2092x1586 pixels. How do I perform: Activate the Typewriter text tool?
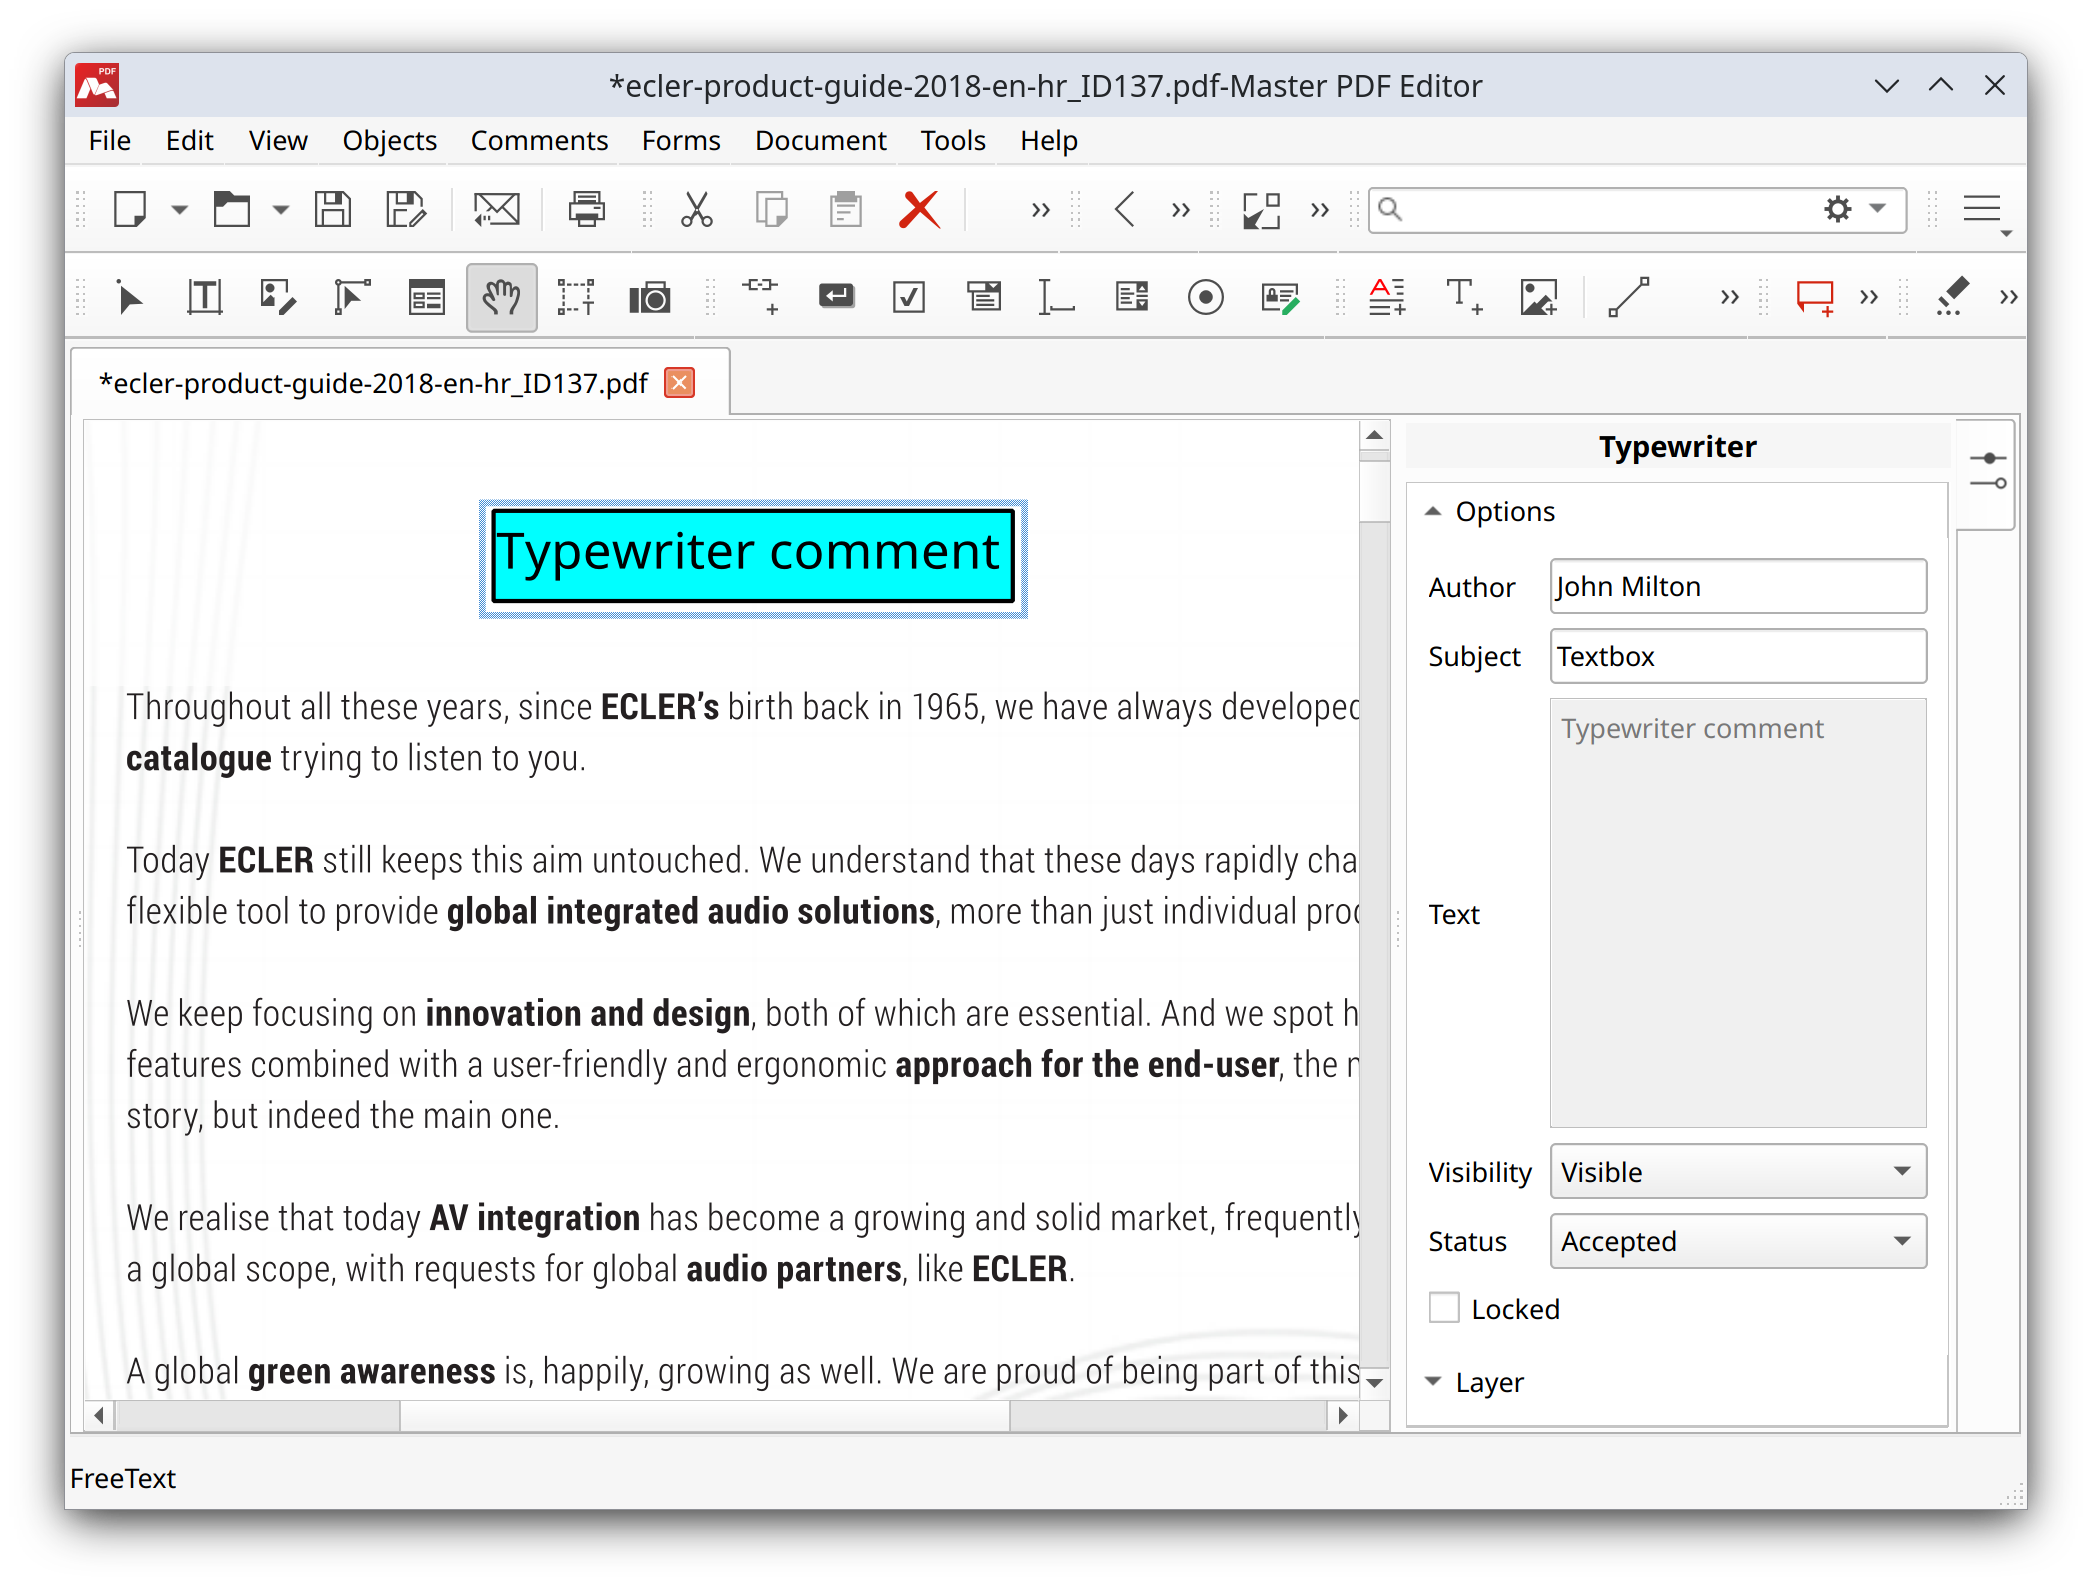1464,297
